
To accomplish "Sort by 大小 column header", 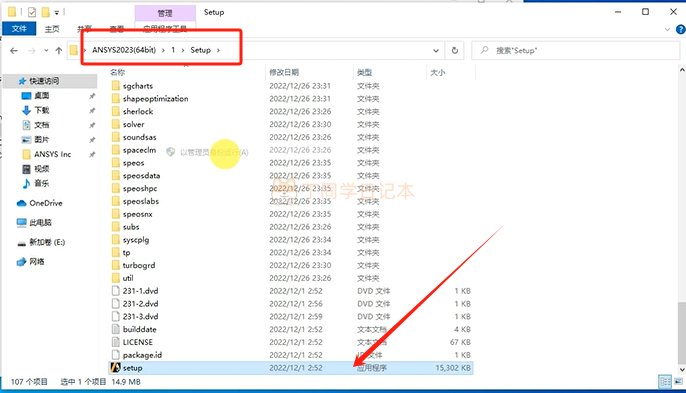I will (438, 72).
